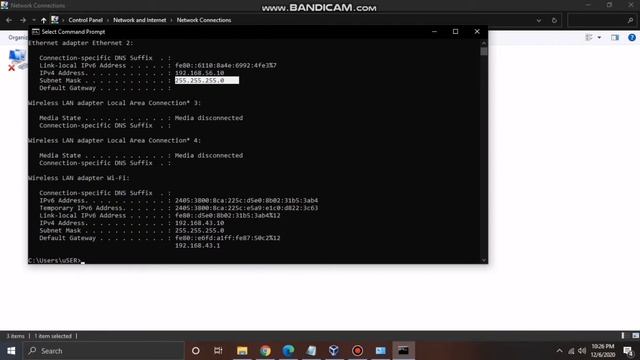Select Network and Internet breadcrumb
640x360 pixels.
[x=140, y=20]
